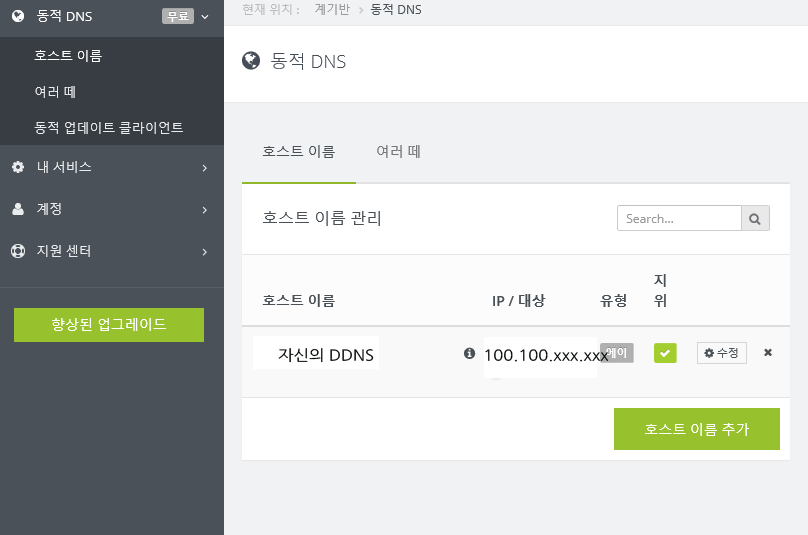The image size is (808, 535).
Task: Switch to the 여러 떼 tab
Action: 398,152
